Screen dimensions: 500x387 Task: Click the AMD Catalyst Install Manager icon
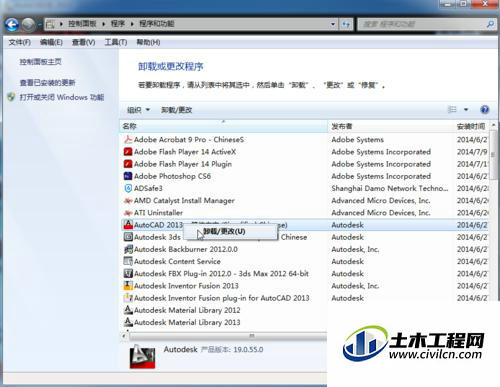(128, 201)
